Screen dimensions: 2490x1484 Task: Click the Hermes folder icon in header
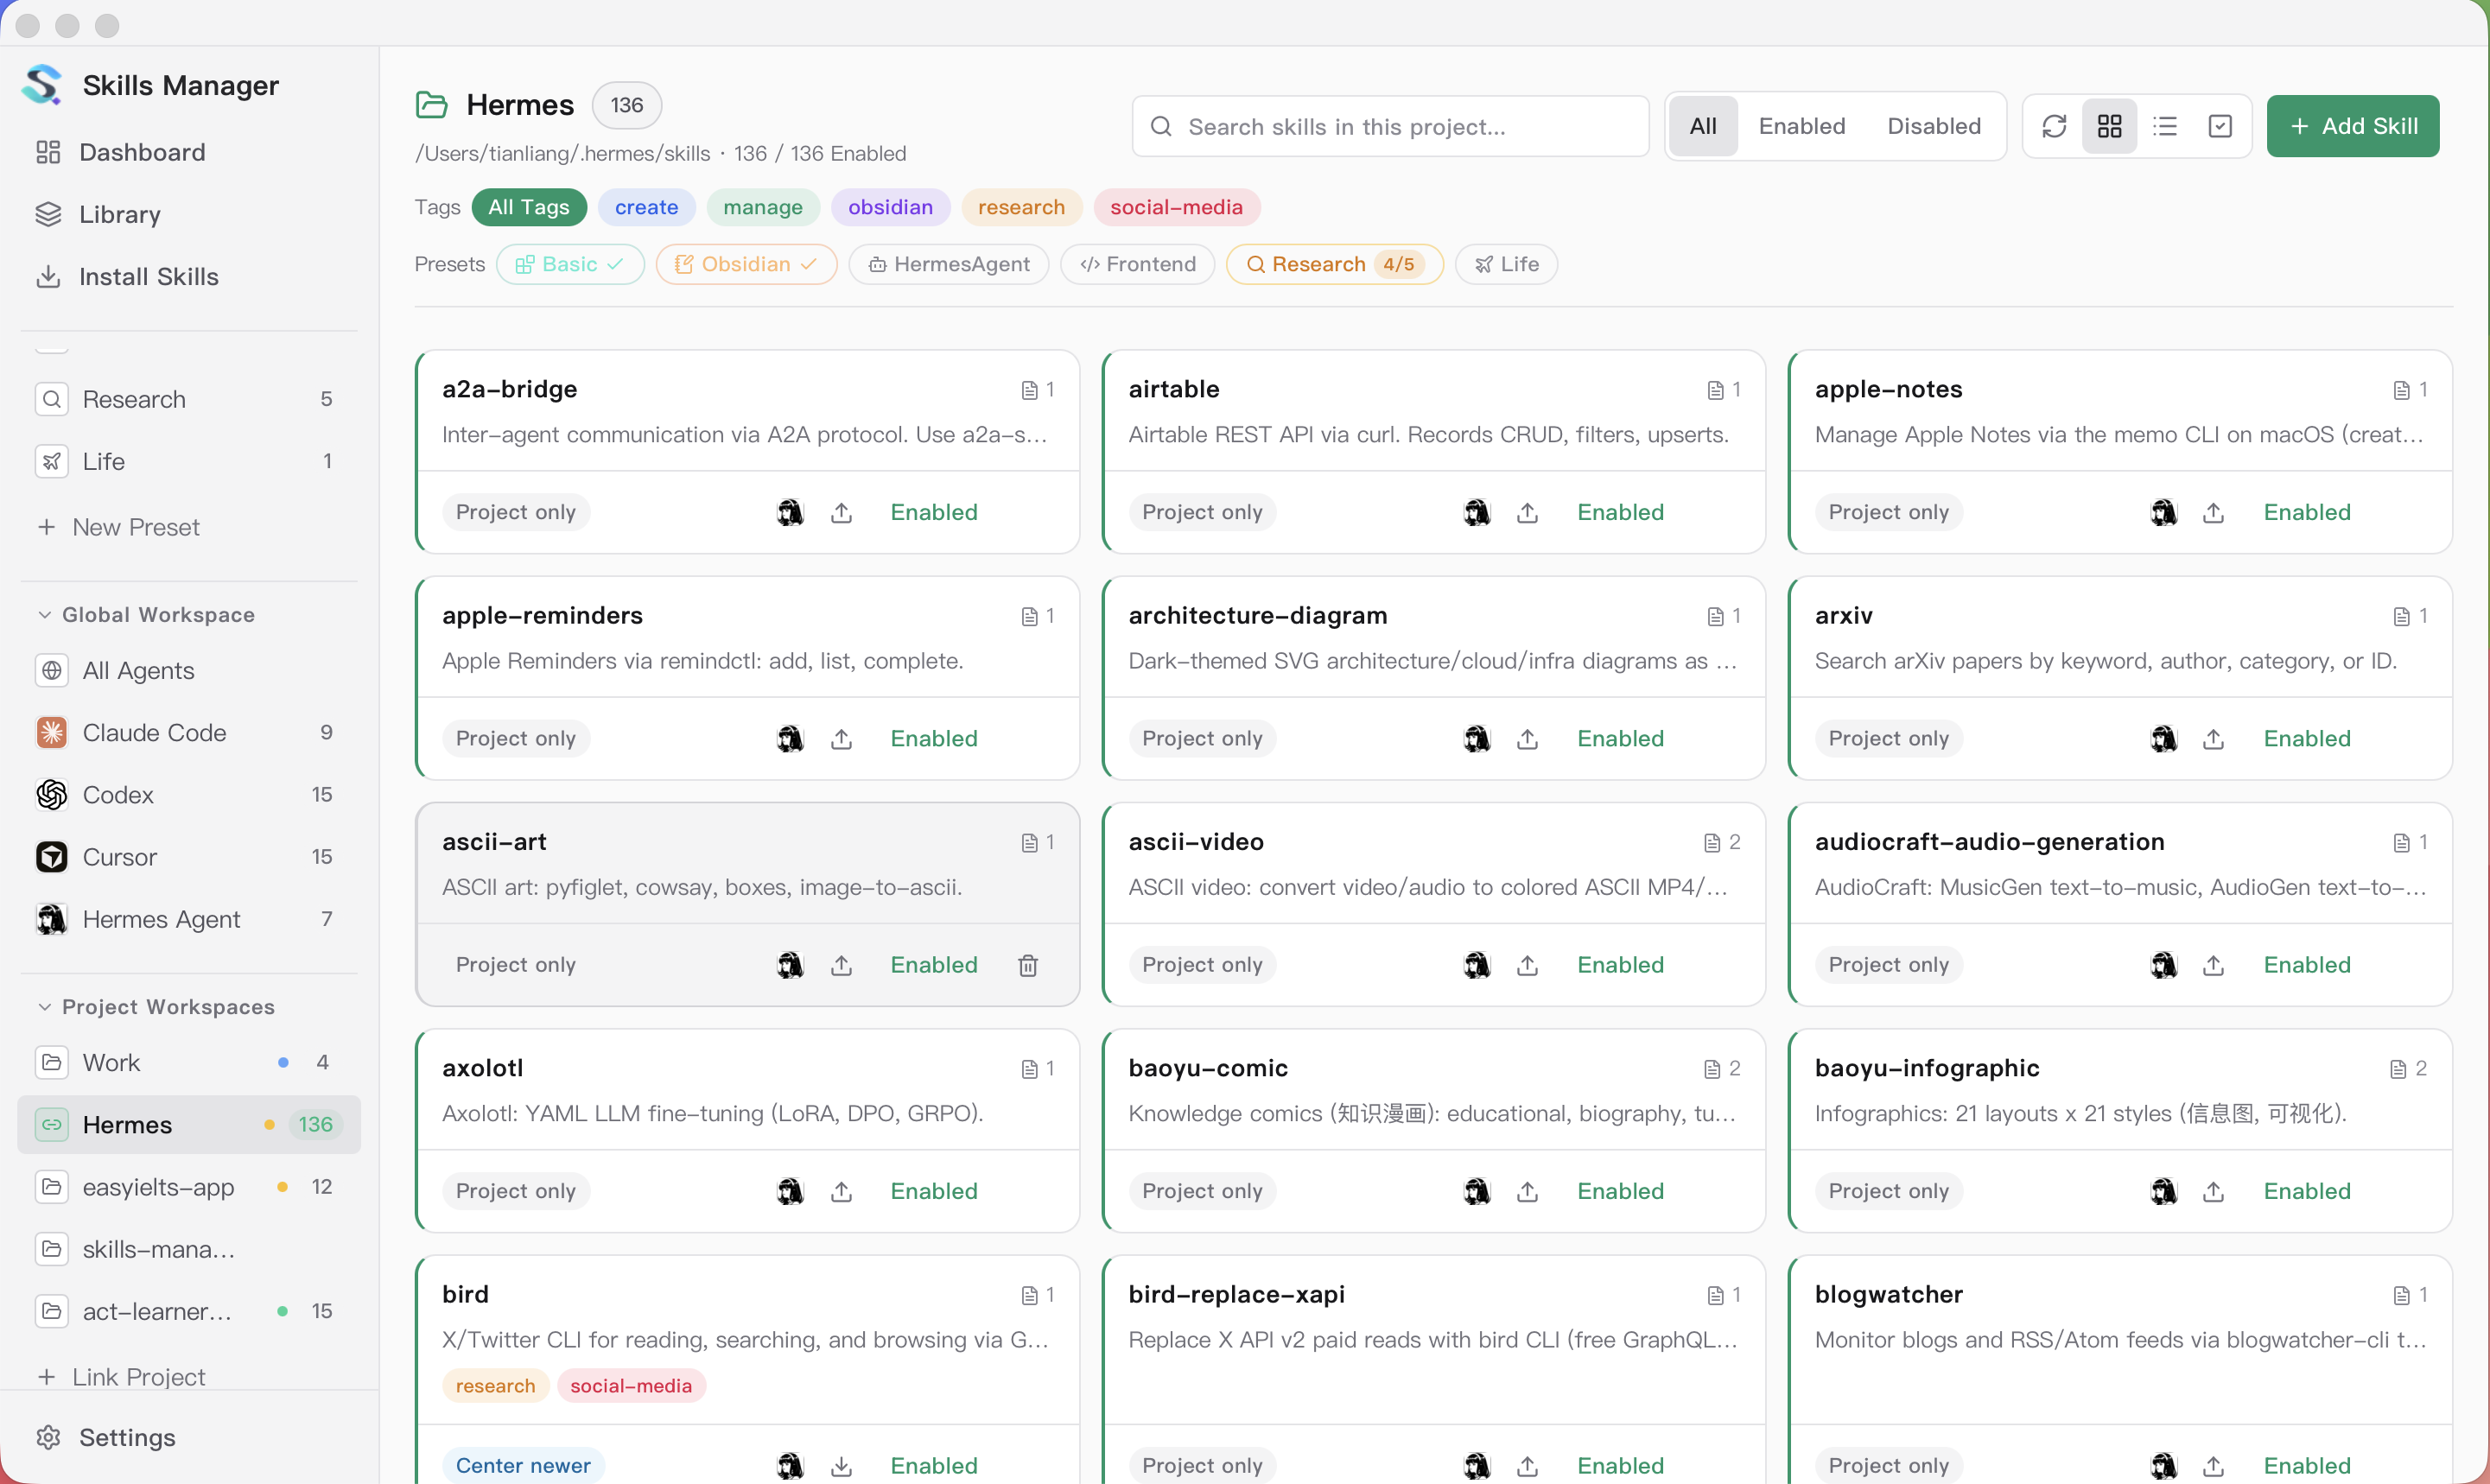(x=431, y=105)
